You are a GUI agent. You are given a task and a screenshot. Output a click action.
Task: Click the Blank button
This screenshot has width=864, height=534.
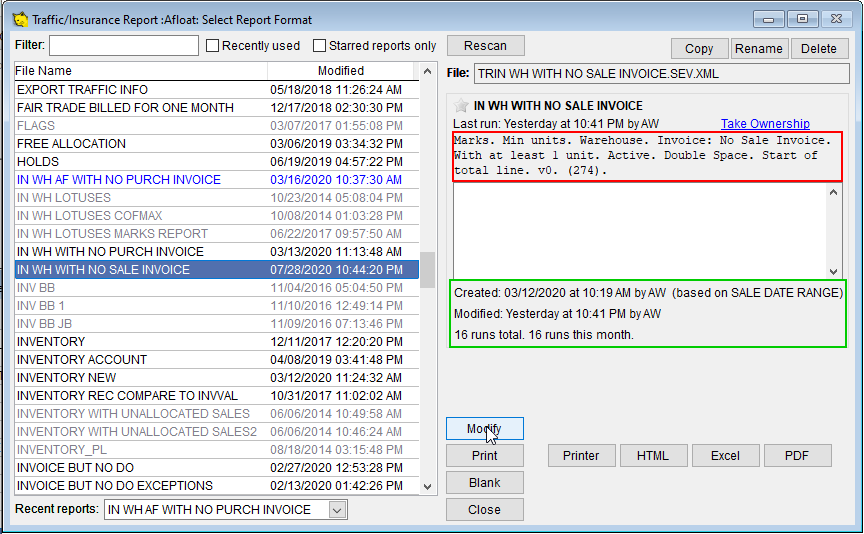(x=485, y=483)
